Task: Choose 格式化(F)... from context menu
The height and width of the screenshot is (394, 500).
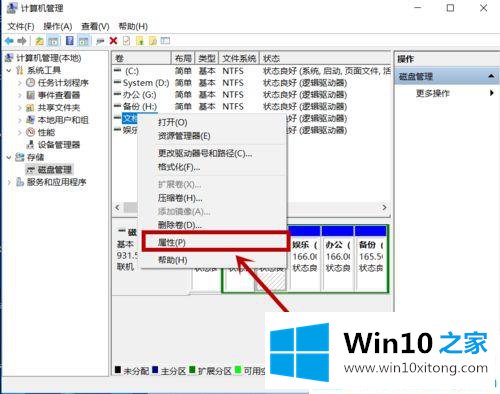Action: [x=213, y=167]
